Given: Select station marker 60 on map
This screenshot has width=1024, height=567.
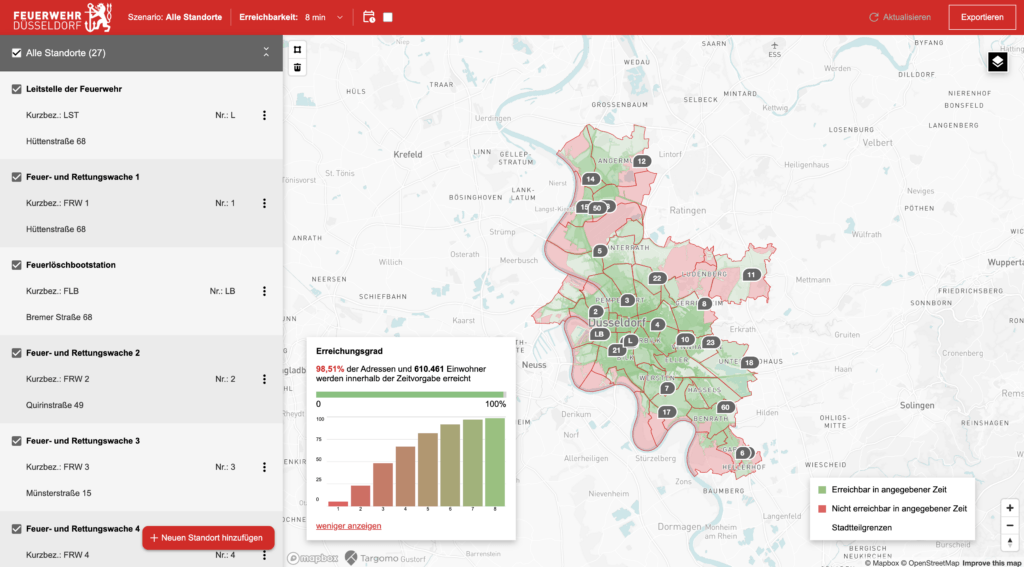Looking at the screenshot, I should [x=725, y=408].
